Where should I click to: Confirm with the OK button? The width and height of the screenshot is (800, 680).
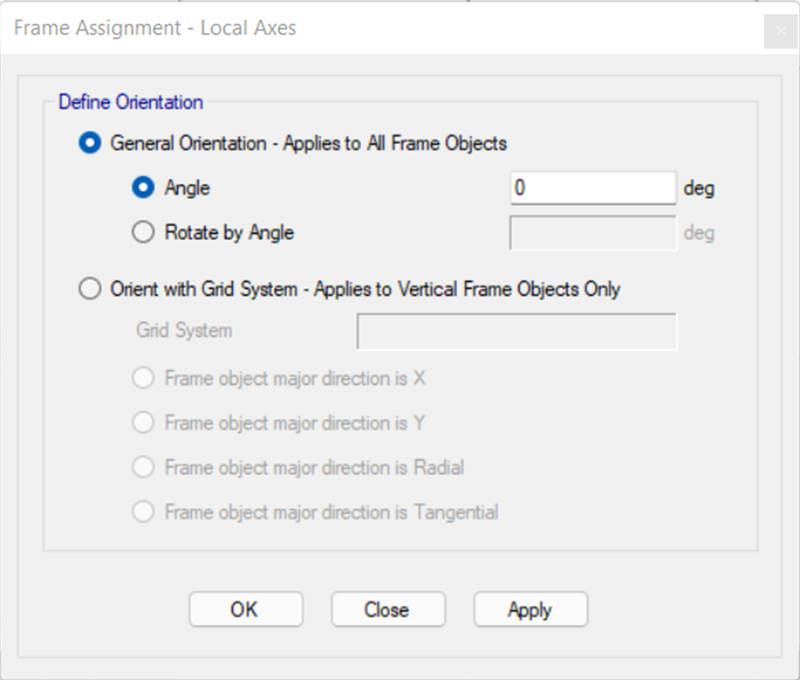point(246,609)
